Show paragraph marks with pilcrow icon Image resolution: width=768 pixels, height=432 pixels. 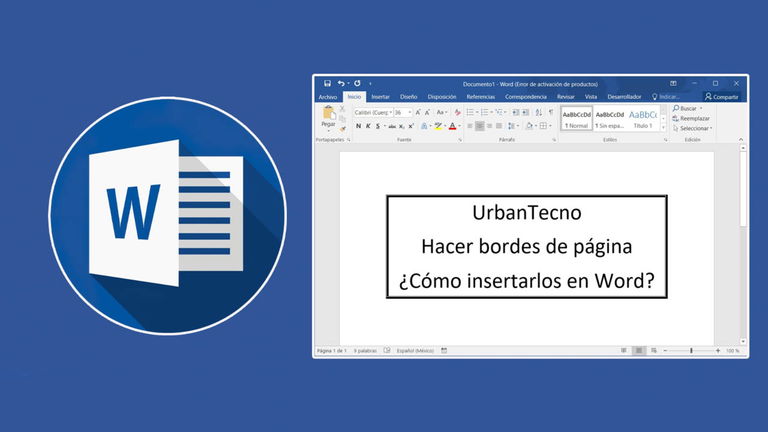tap(550, 113)
